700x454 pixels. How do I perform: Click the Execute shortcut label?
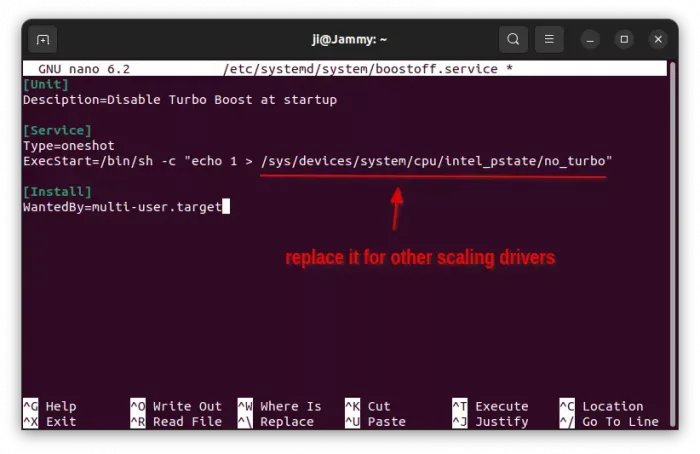(x=501, y=406)
